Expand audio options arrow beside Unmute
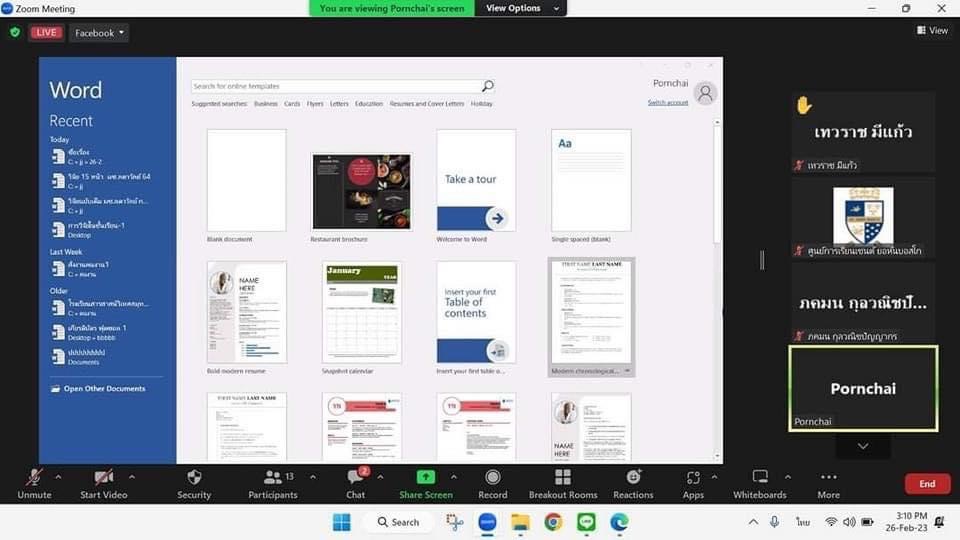The image size is (960, 540). 58,476
